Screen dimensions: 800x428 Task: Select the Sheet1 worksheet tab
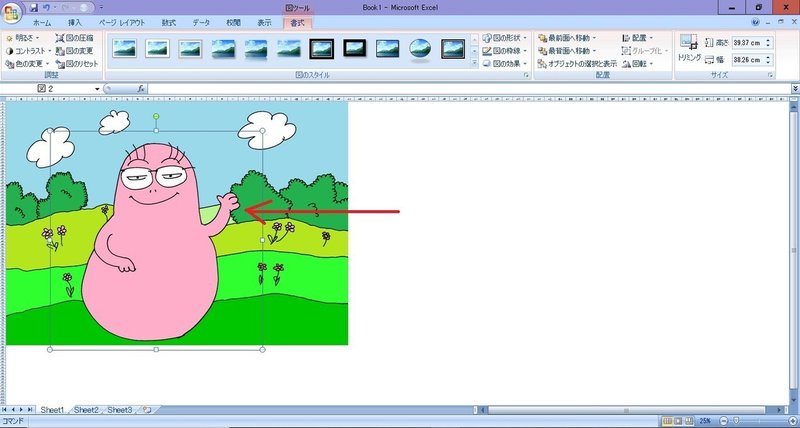[x=53, y=410]
